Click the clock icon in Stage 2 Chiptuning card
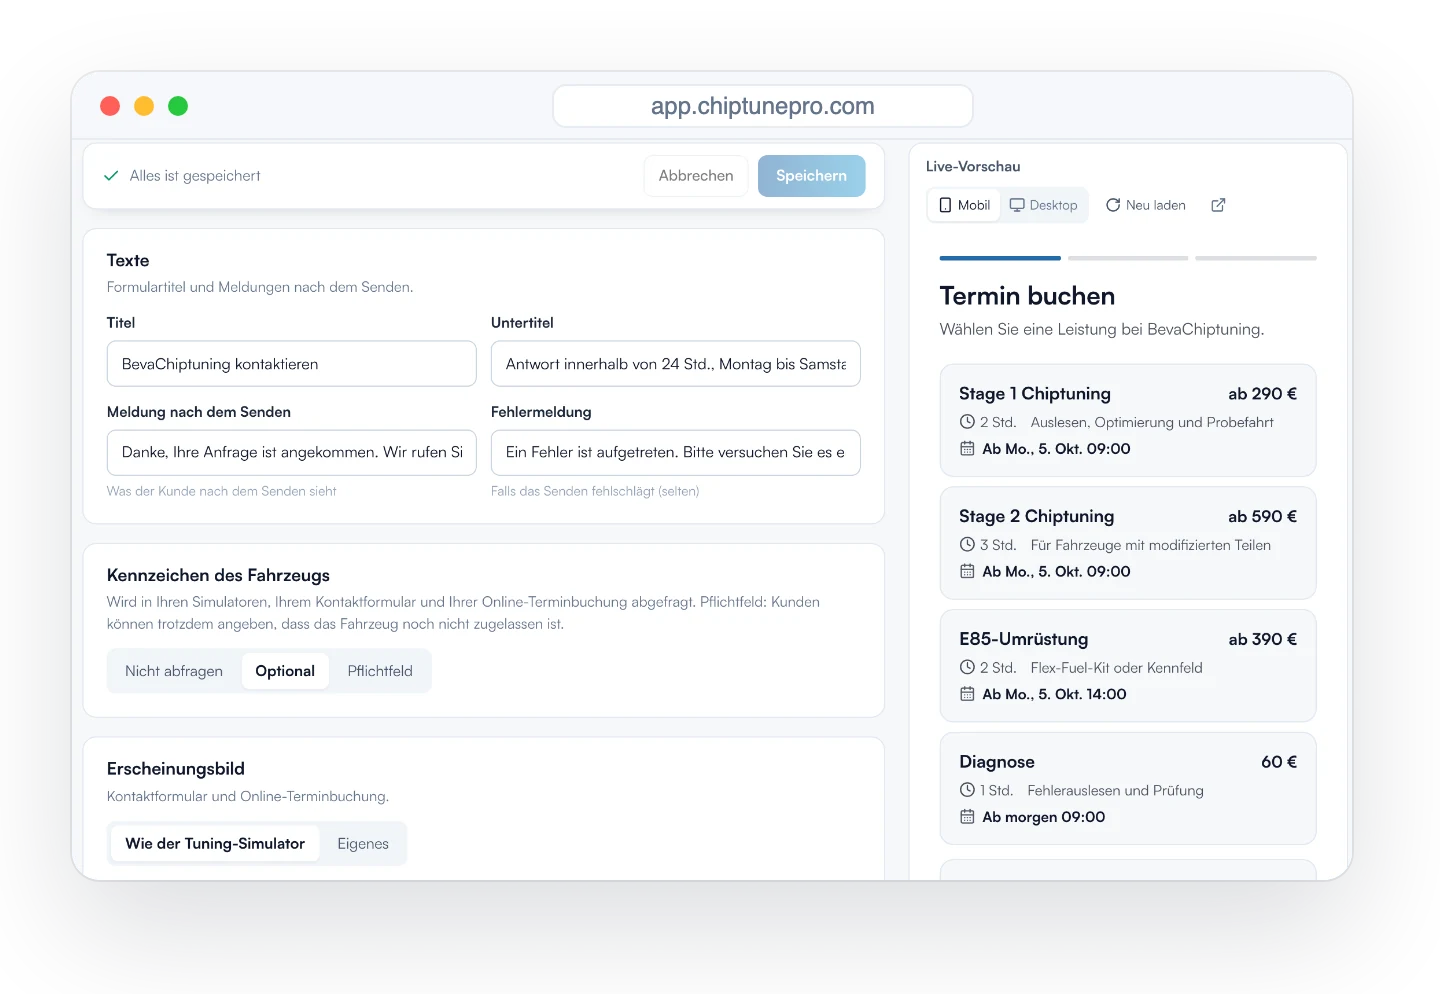1440x994 pixels. pyautogui.click(x=967, y=545)
